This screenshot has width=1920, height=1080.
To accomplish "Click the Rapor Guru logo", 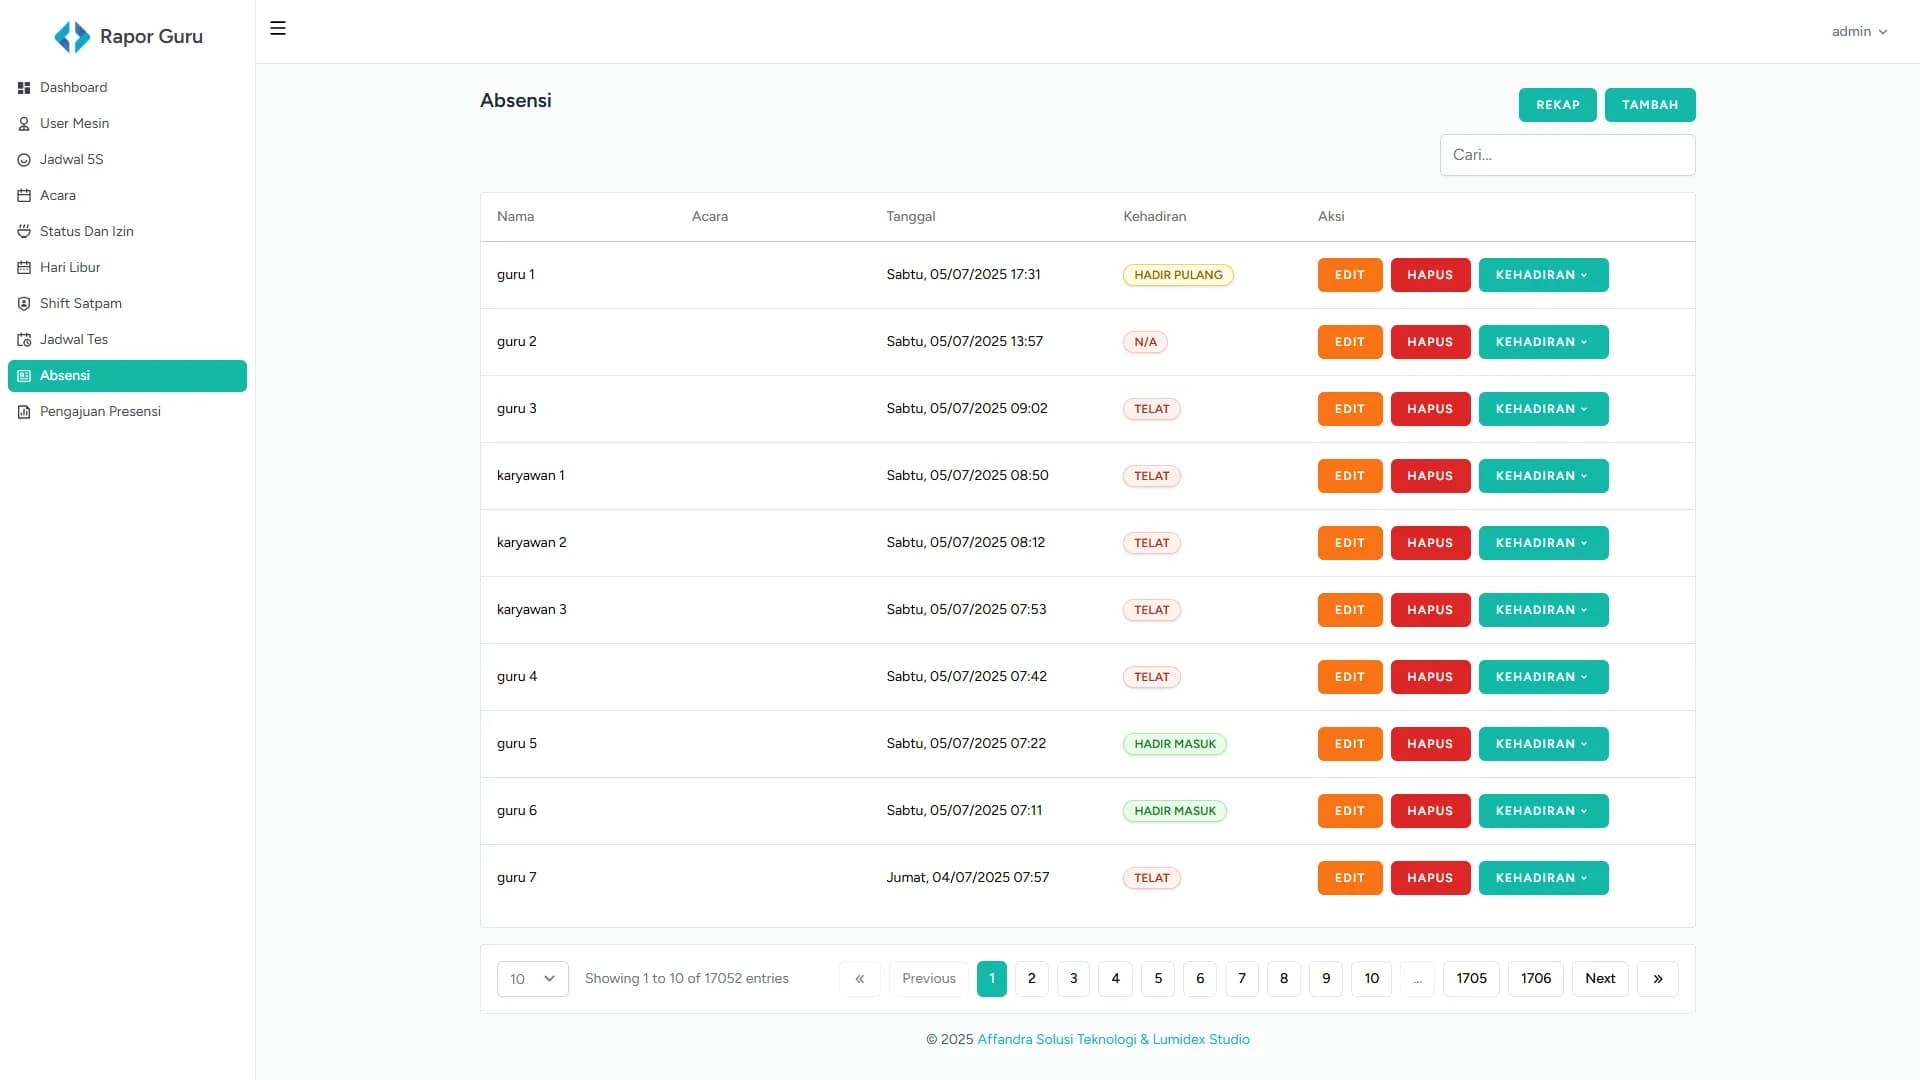I will pos(72,37).
